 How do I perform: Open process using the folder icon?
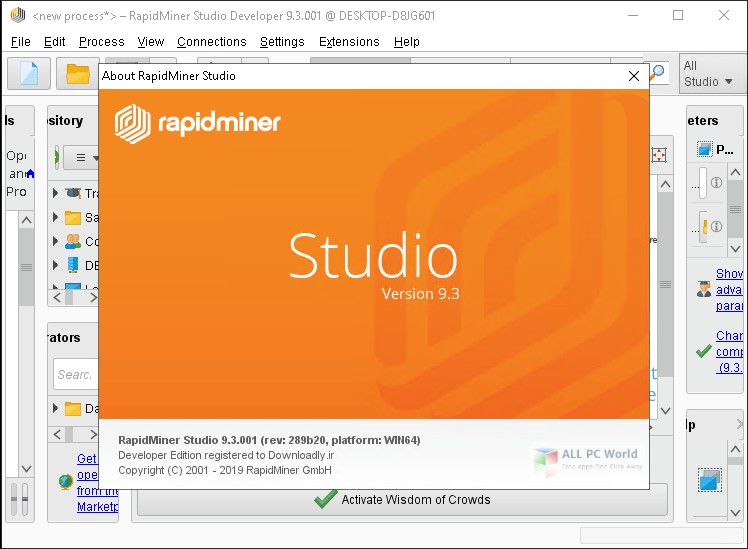click(78, 74)
